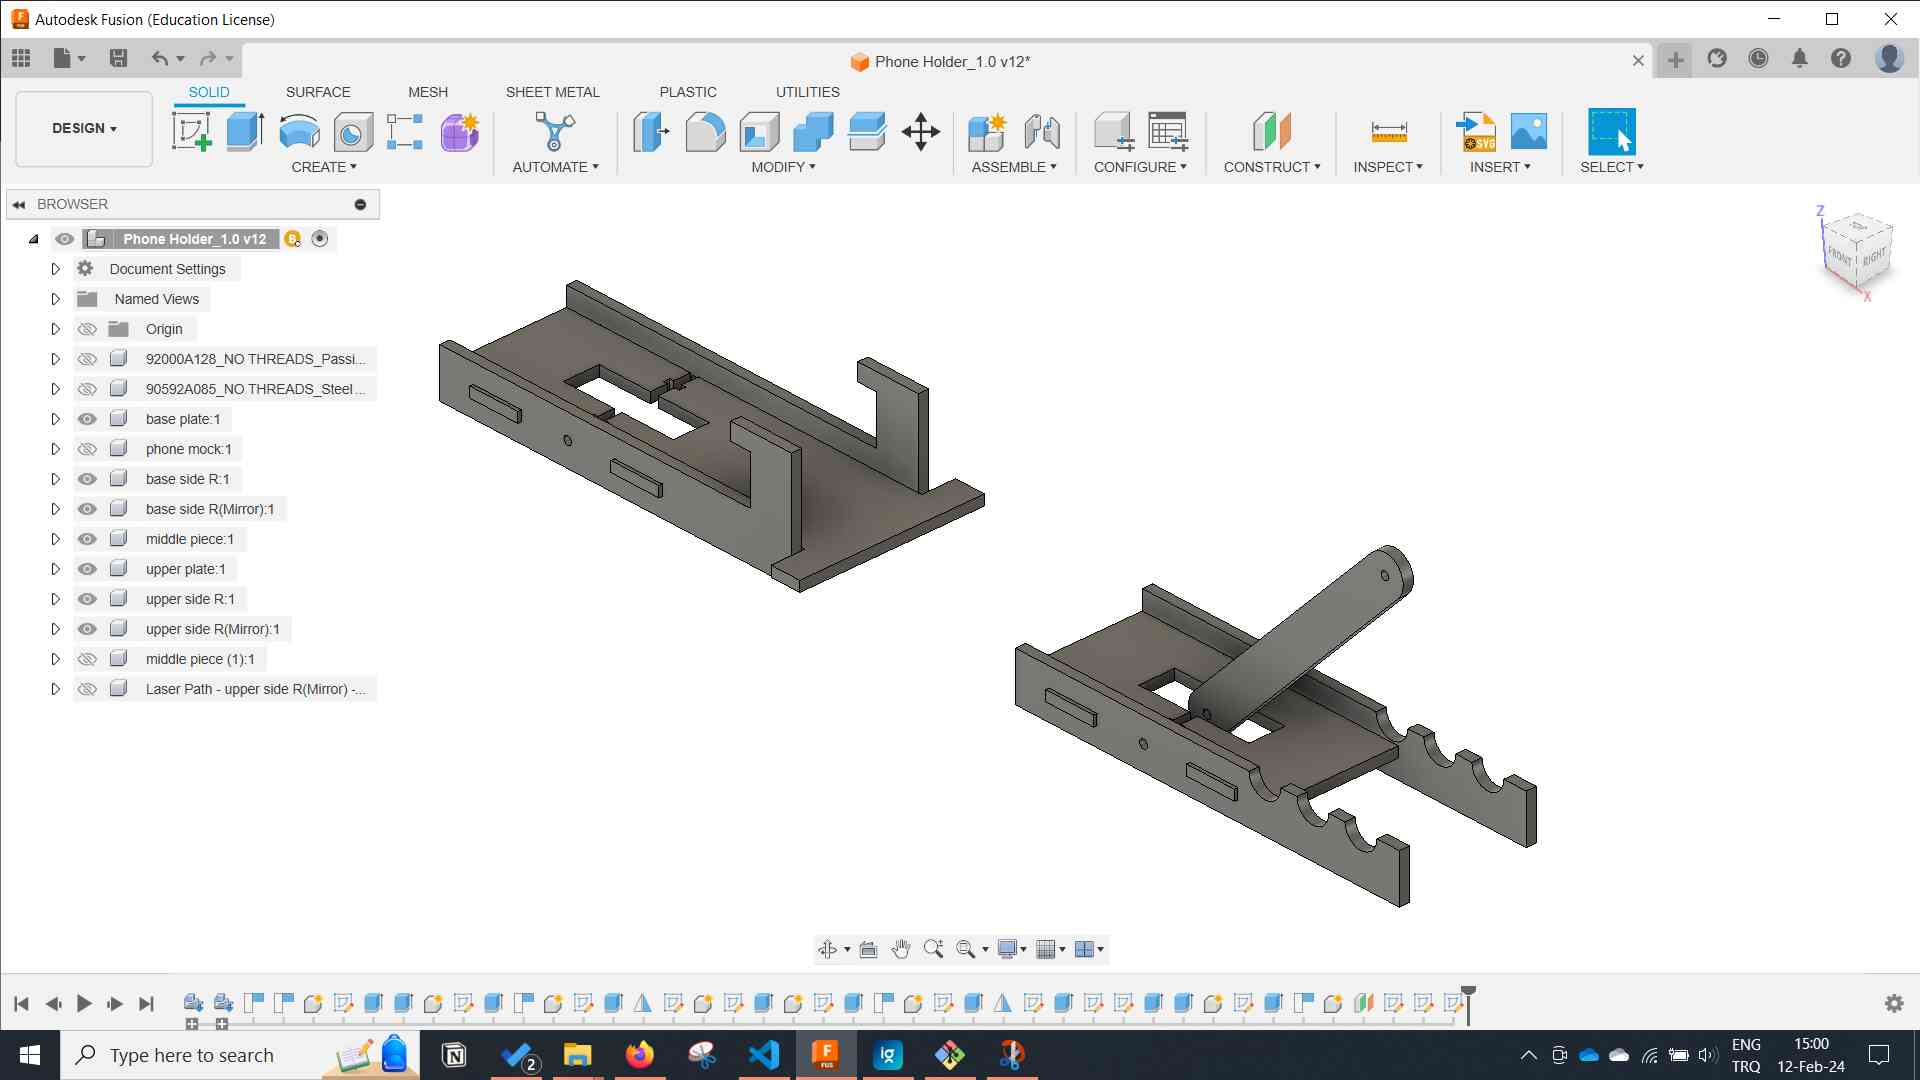Expand the Named Views node
This screenshot has width=1920, height=1080.
pos(55,299)
